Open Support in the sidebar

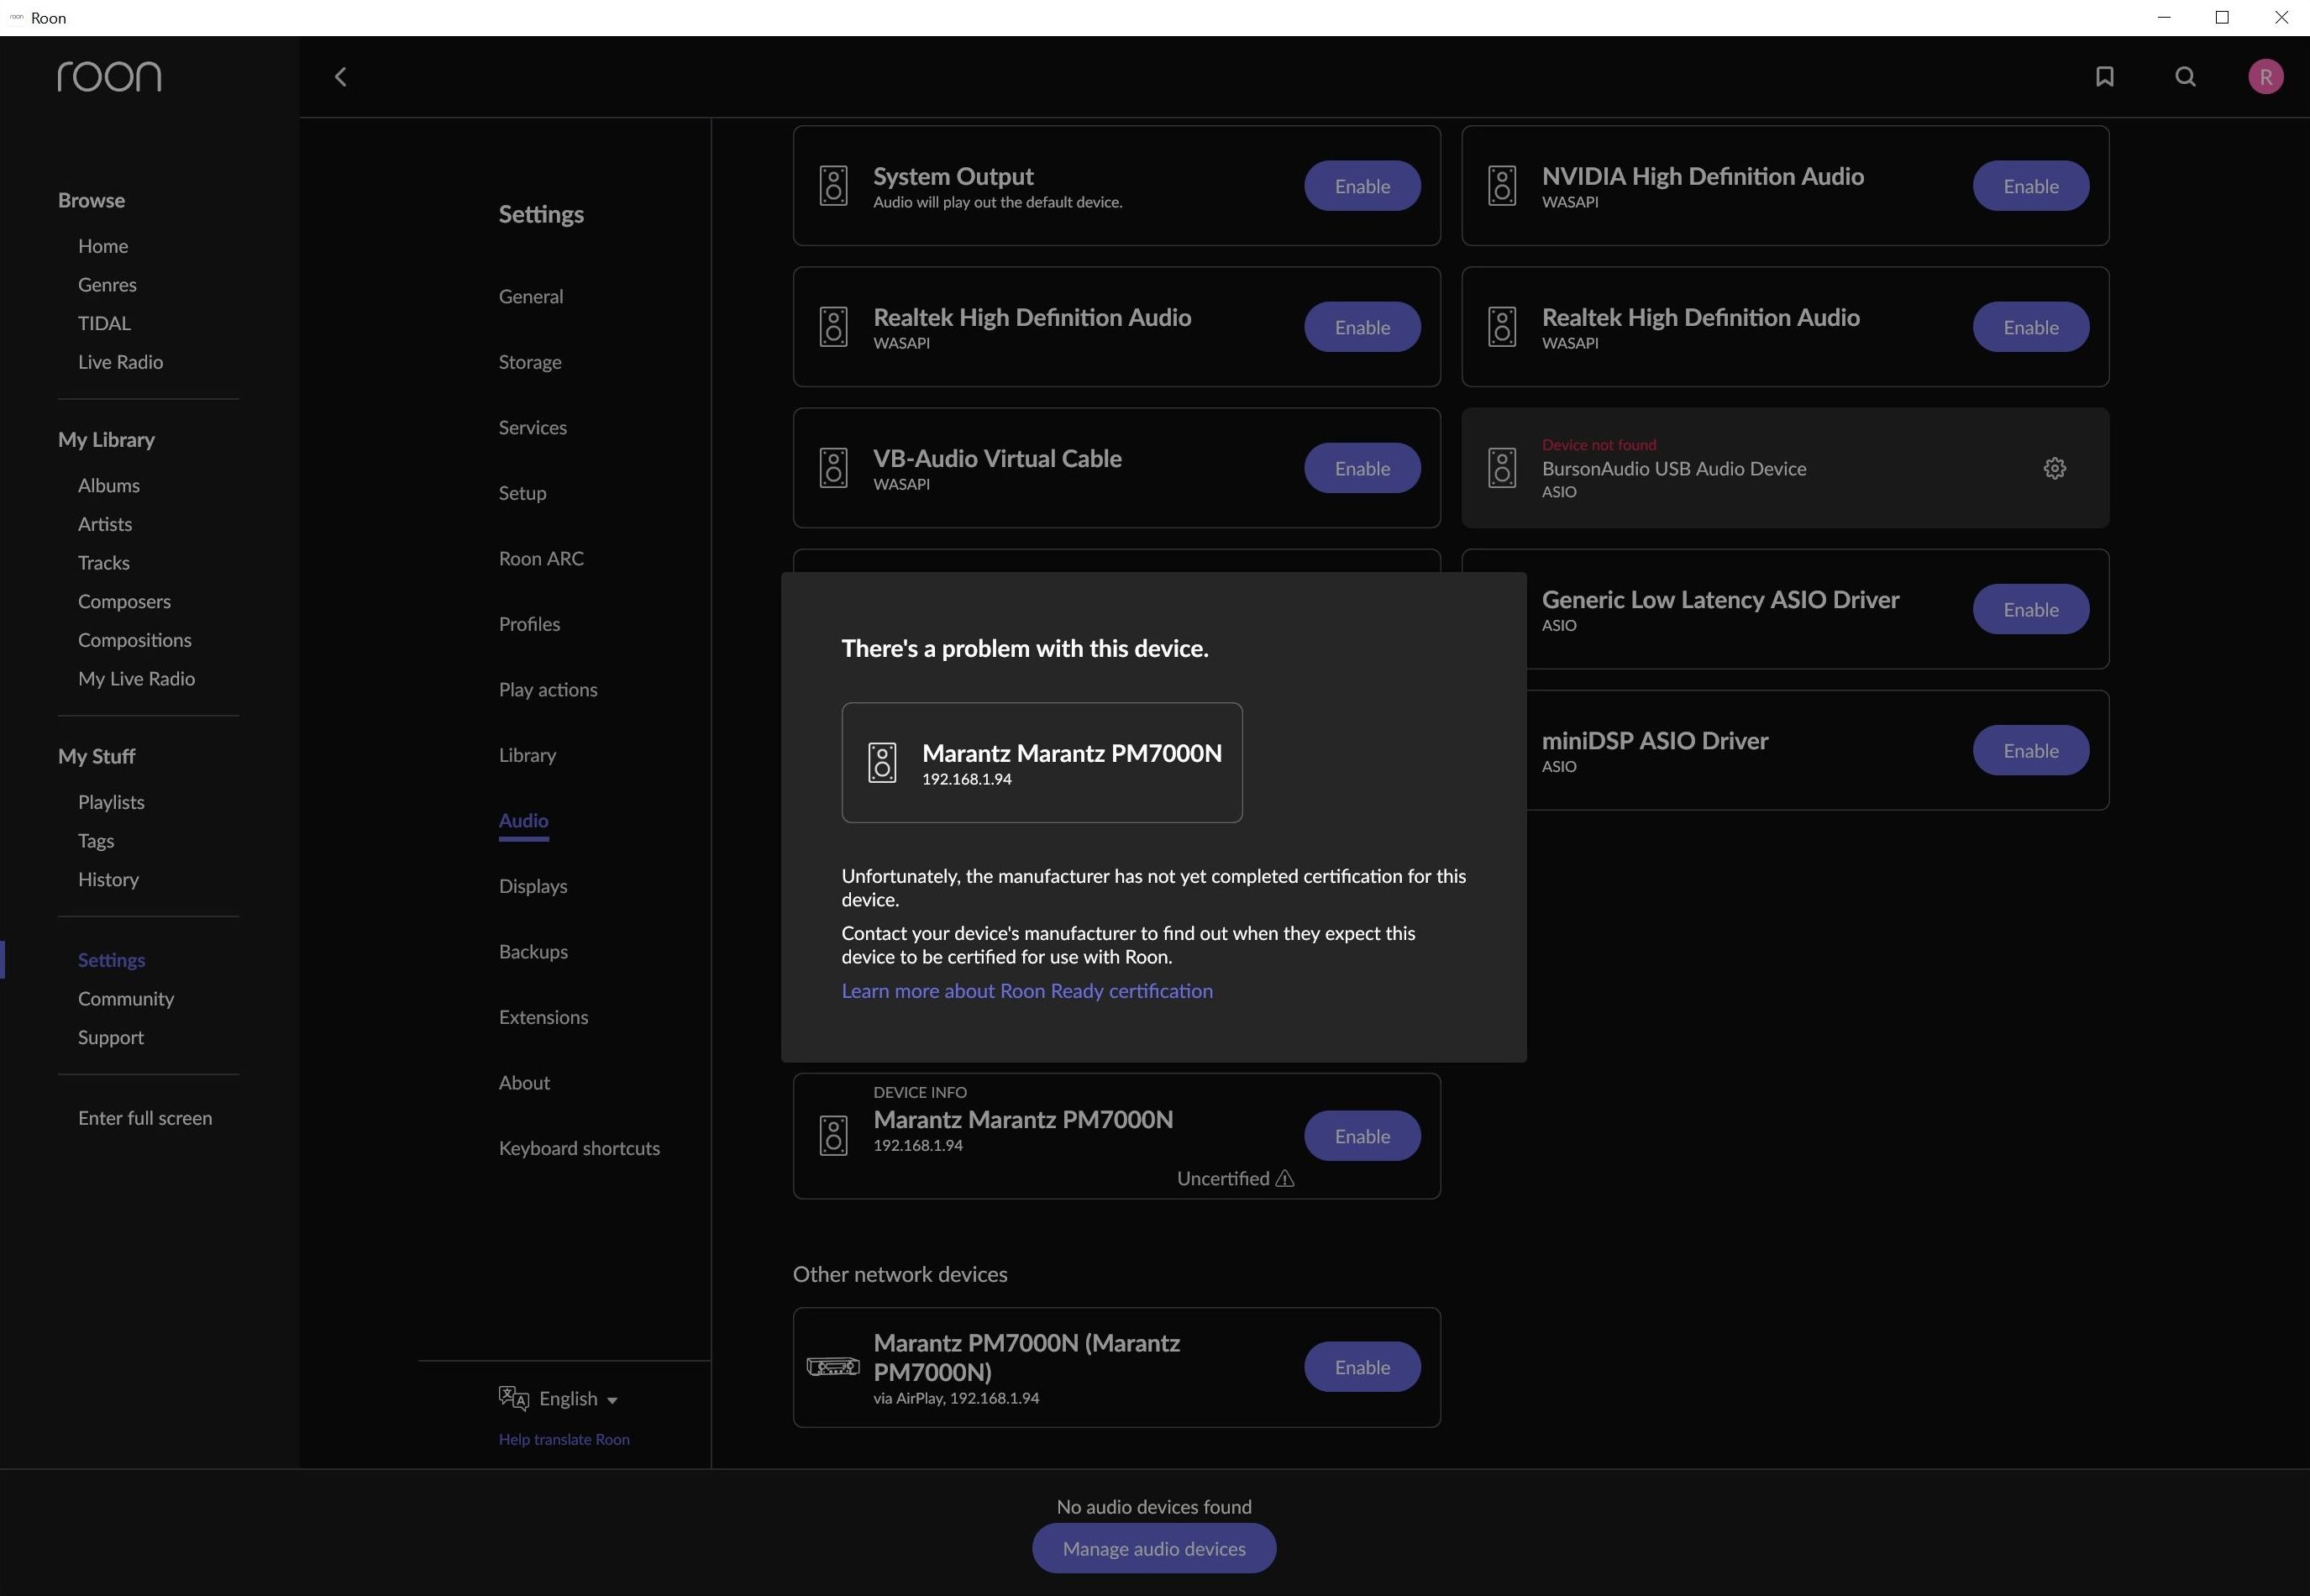111,1038
